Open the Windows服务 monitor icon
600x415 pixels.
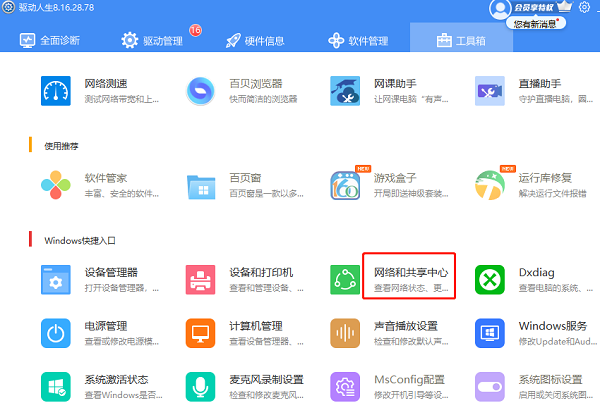click(489, 333)
